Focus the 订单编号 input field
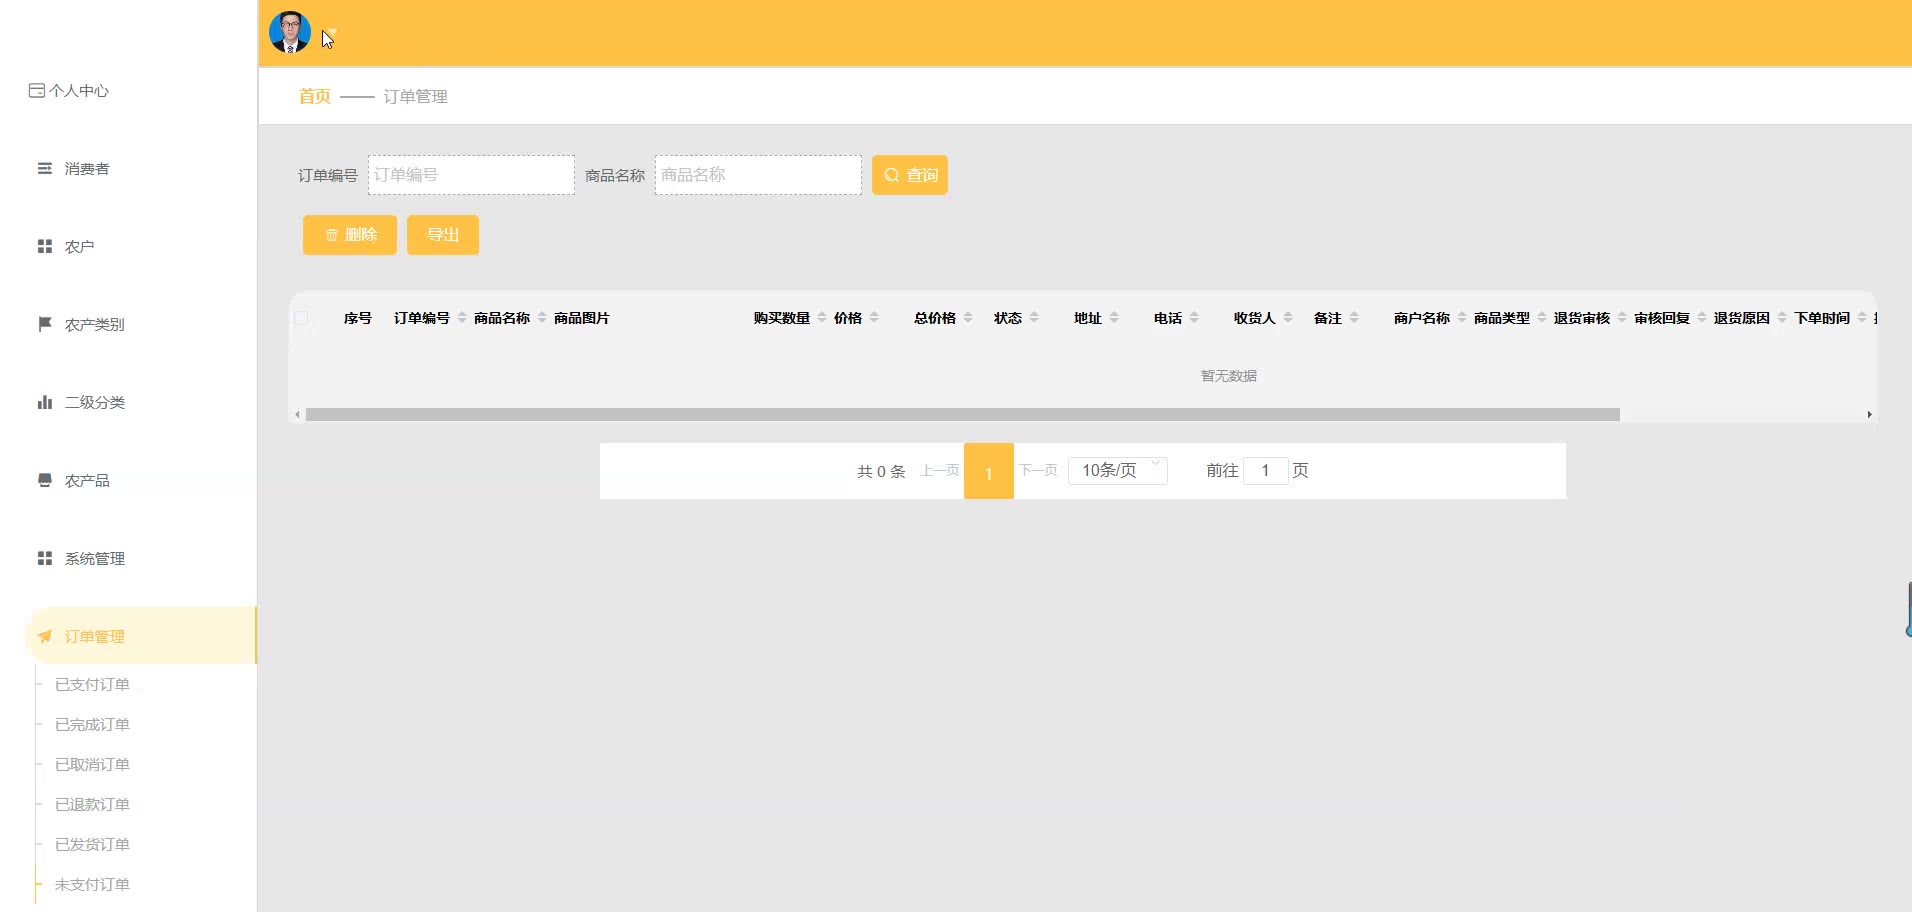 click(471, 175)
